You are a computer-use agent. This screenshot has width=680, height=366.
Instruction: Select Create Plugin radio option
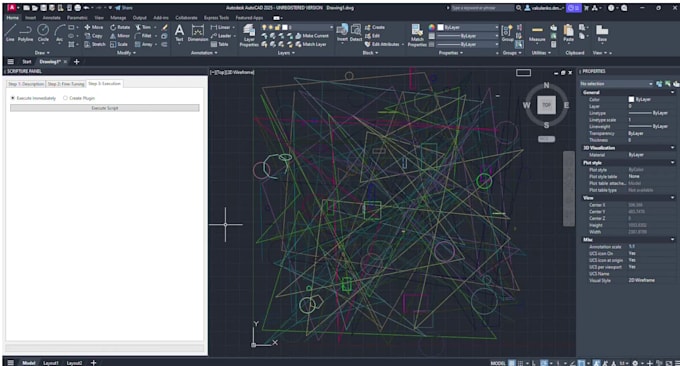pos(79,98)
